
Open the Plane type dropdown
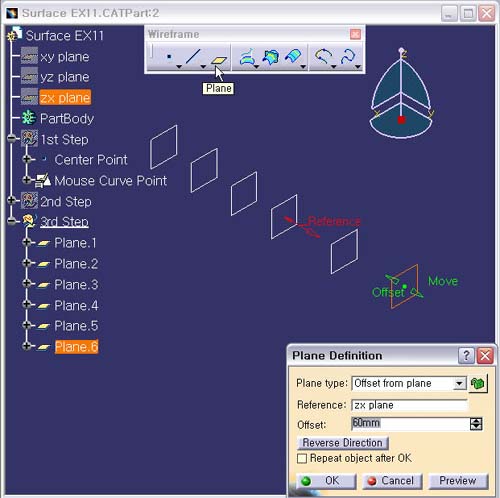coord(459,383)
